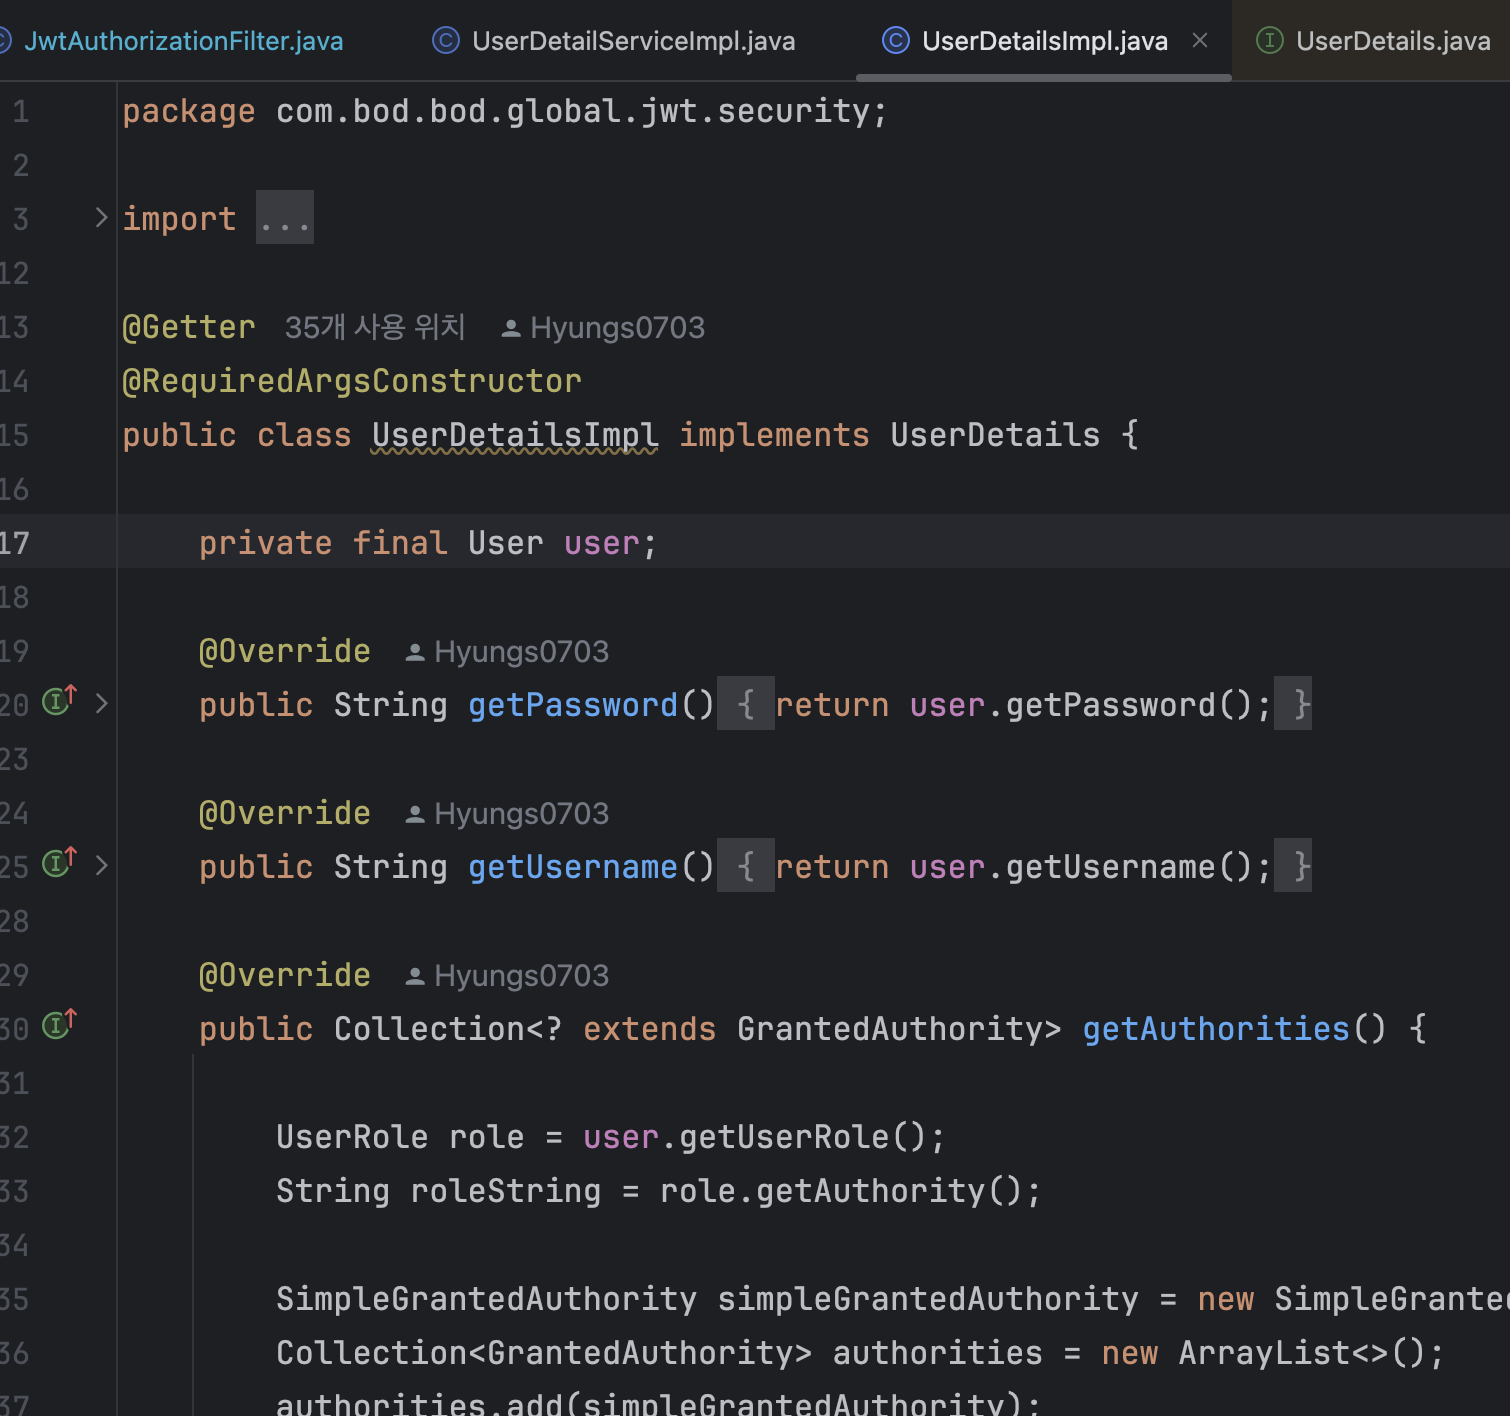Click the UserDetails interface name in class declaration

[995, 435]
